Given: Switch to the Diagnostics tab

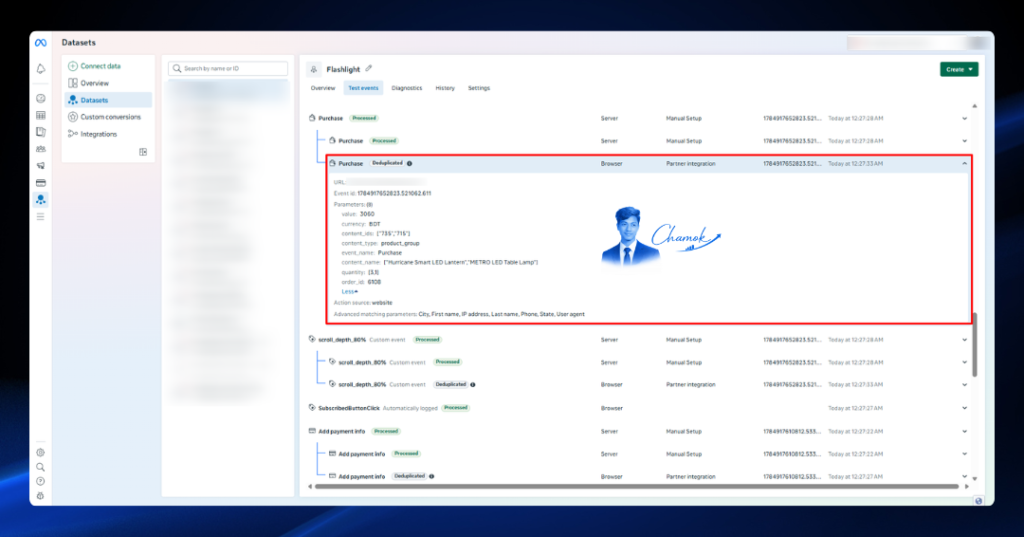Looking at the screenshot, I should coord(407,88).
